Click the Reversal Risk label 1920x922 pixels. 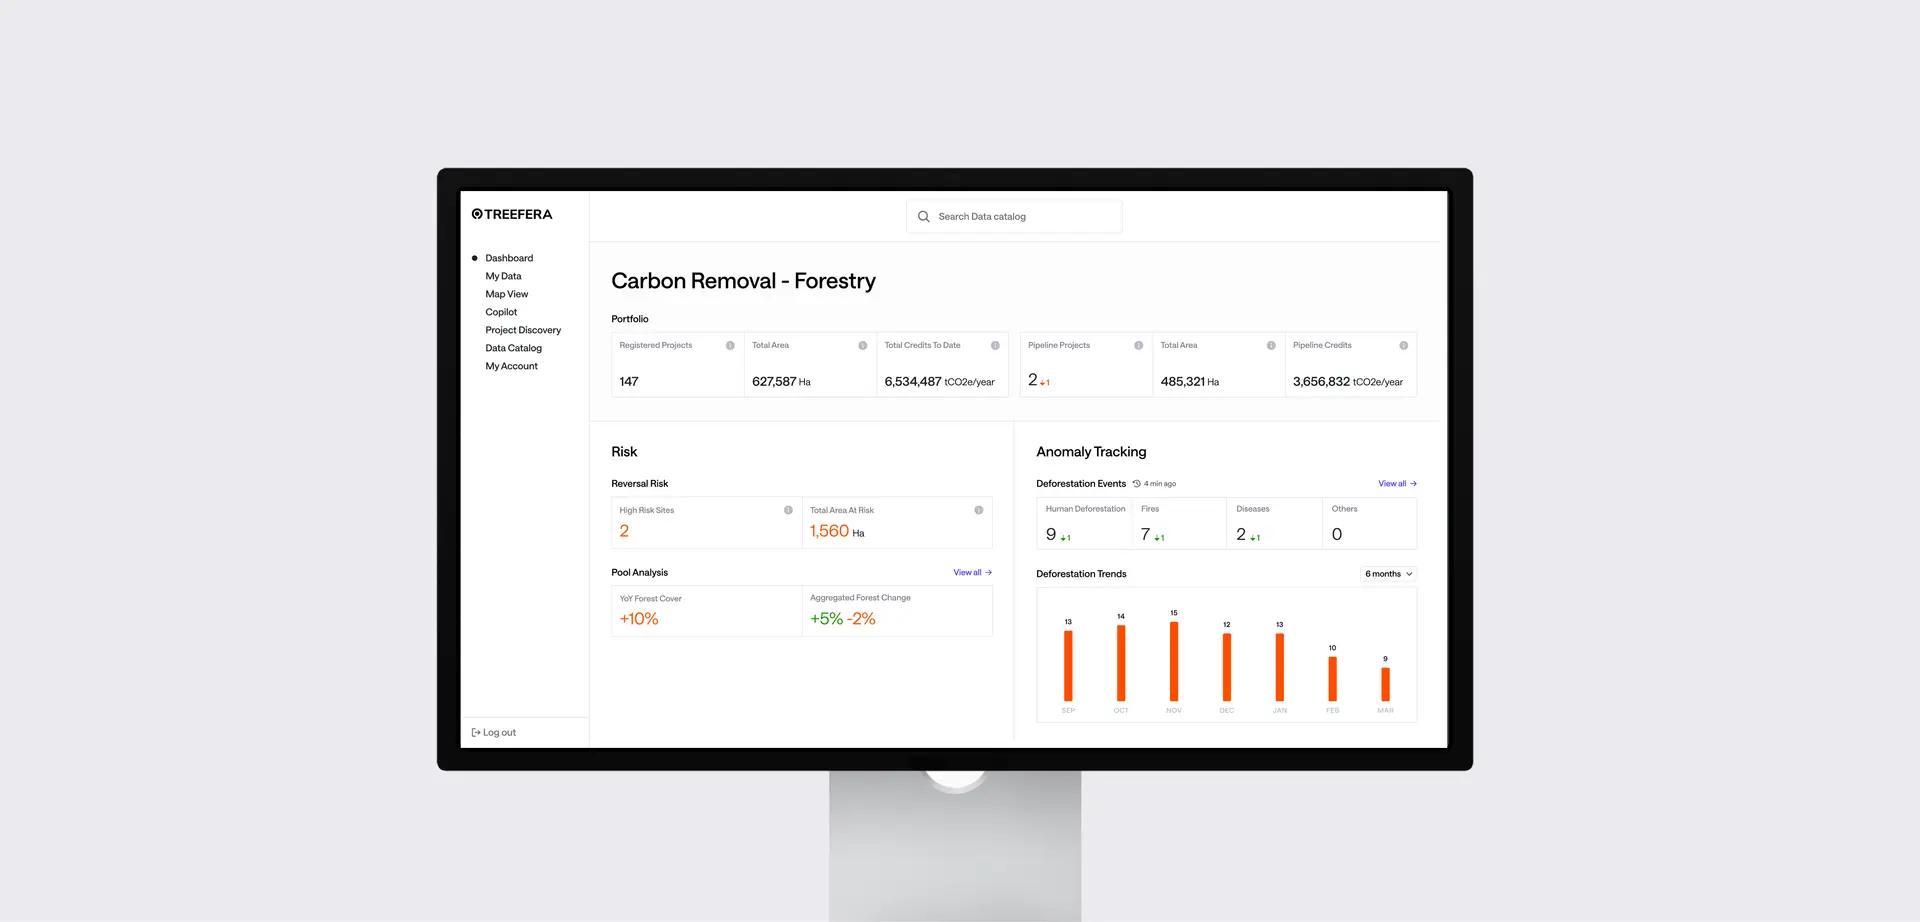coord(640,484)
